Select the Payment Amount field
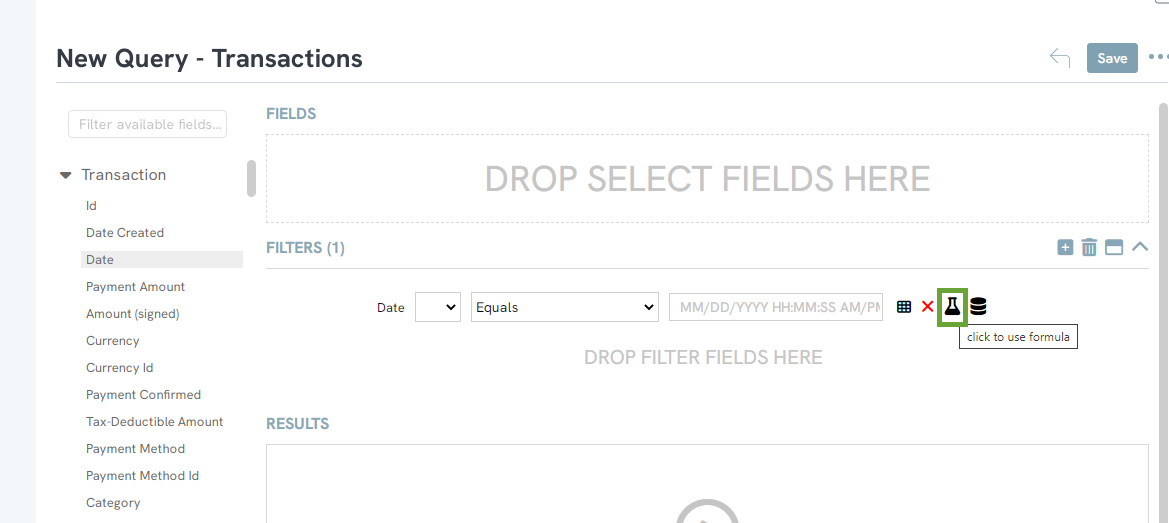Image resolution: width=1169 pixels, height=523 pixels. [136, 287]
